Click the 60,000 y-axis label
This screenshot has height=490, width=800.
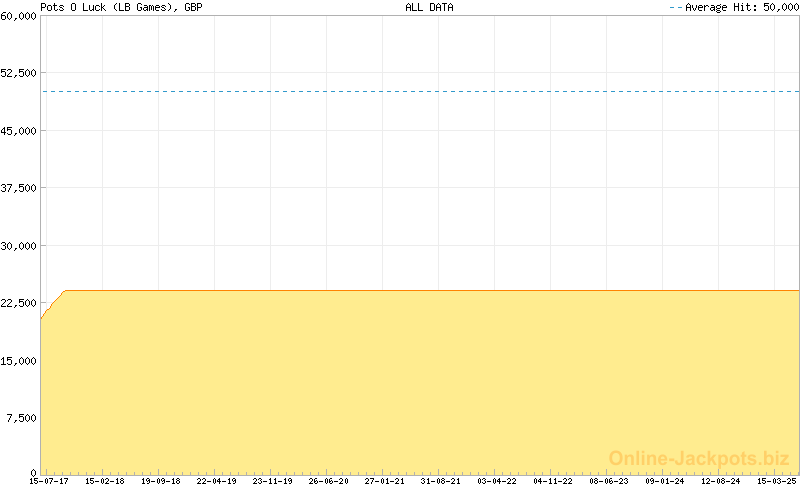19,16
